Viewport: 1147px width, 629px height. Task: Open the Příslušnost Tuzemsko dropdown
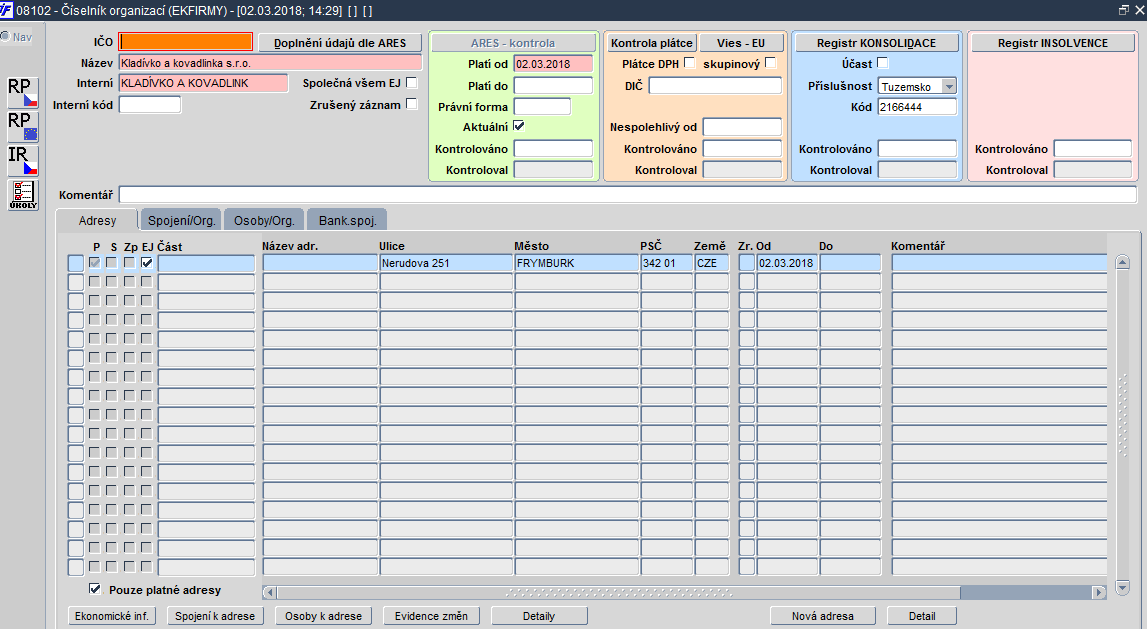(949, 86)
